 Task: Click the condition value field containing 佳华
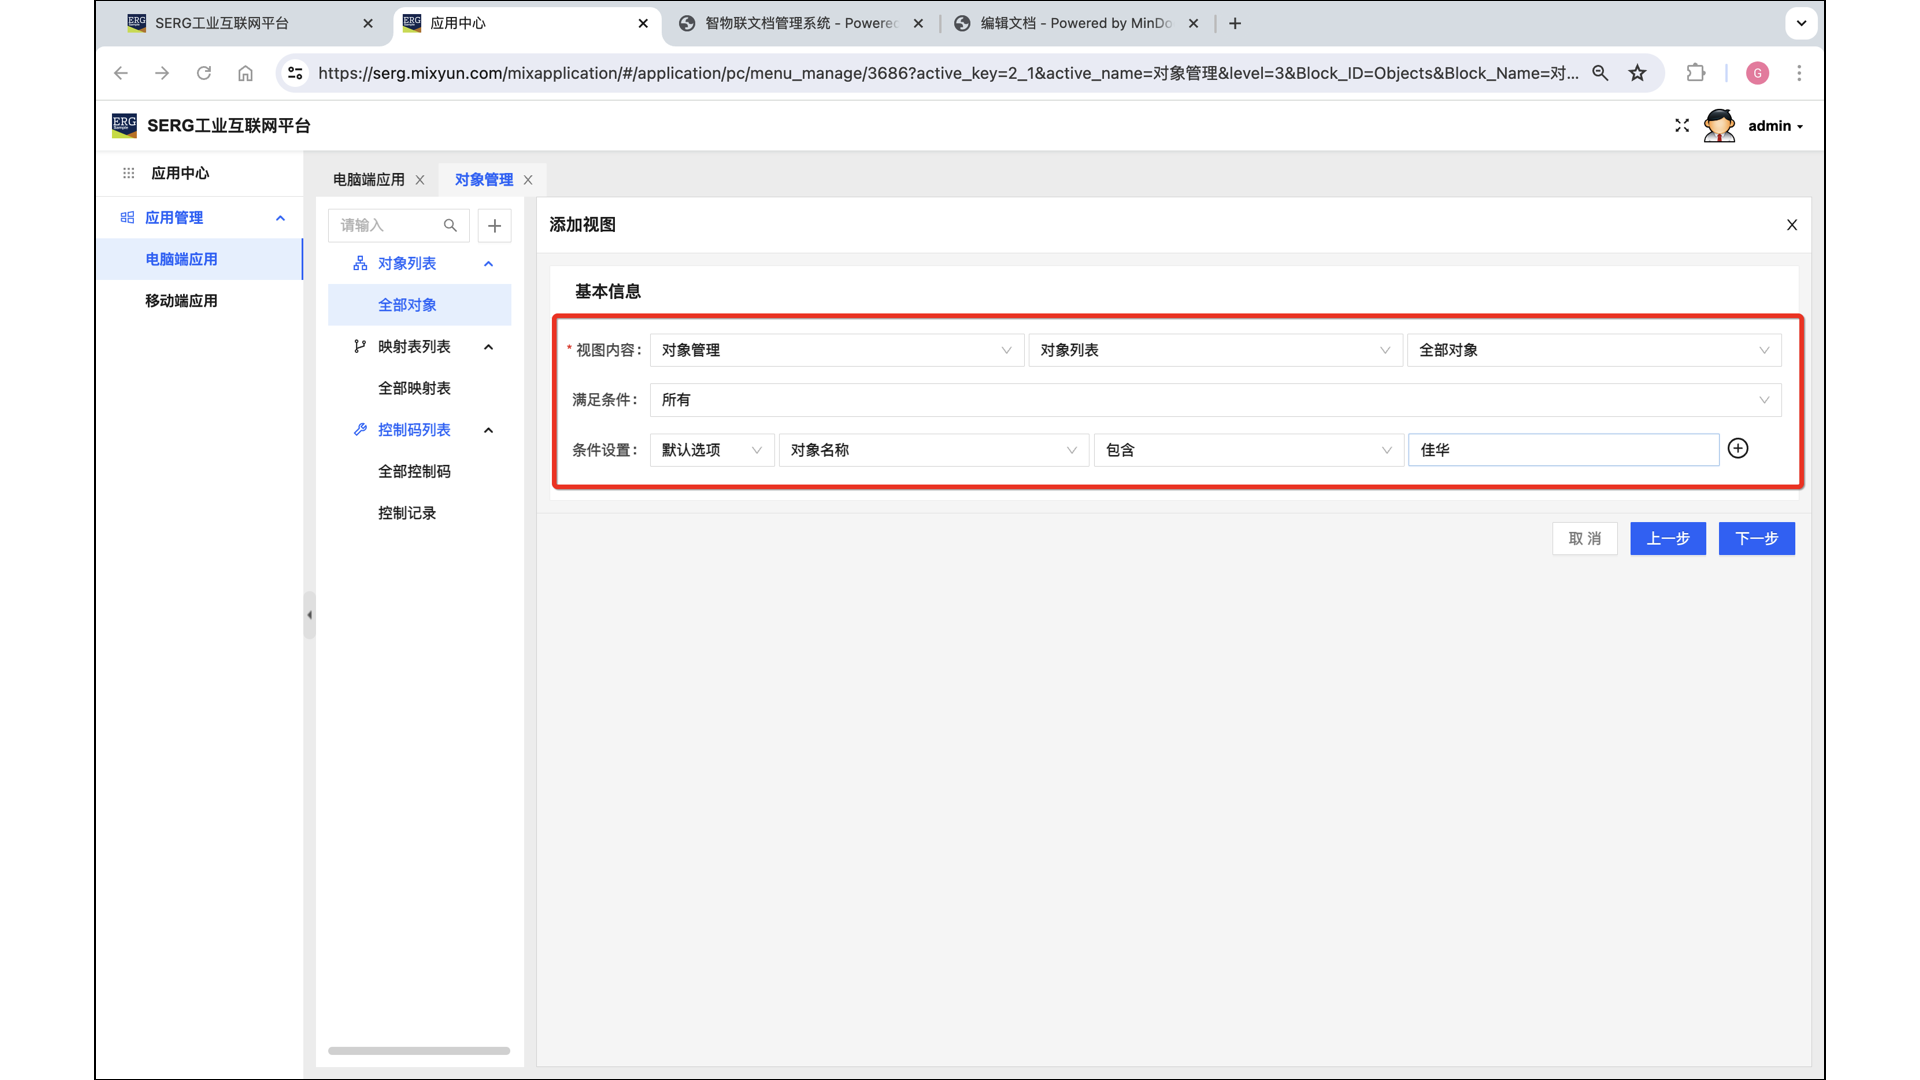[x=1562, y=450]
